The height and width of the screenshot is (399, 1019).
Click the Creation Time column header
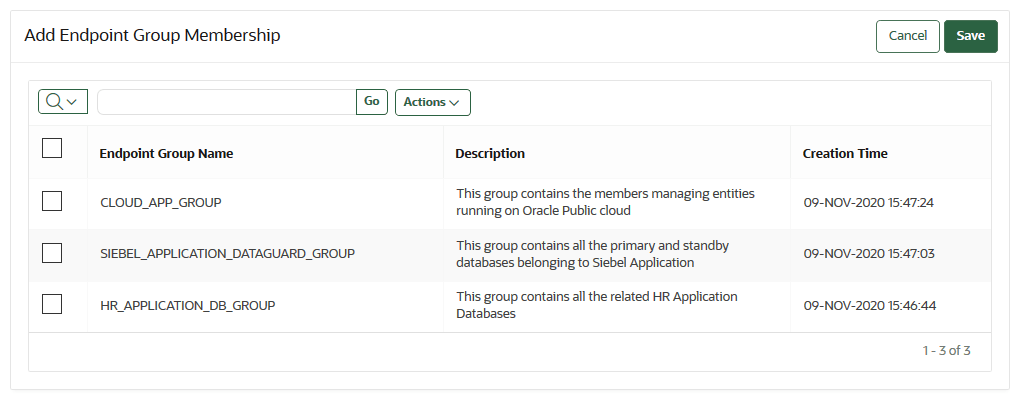[x=845, y=154]
